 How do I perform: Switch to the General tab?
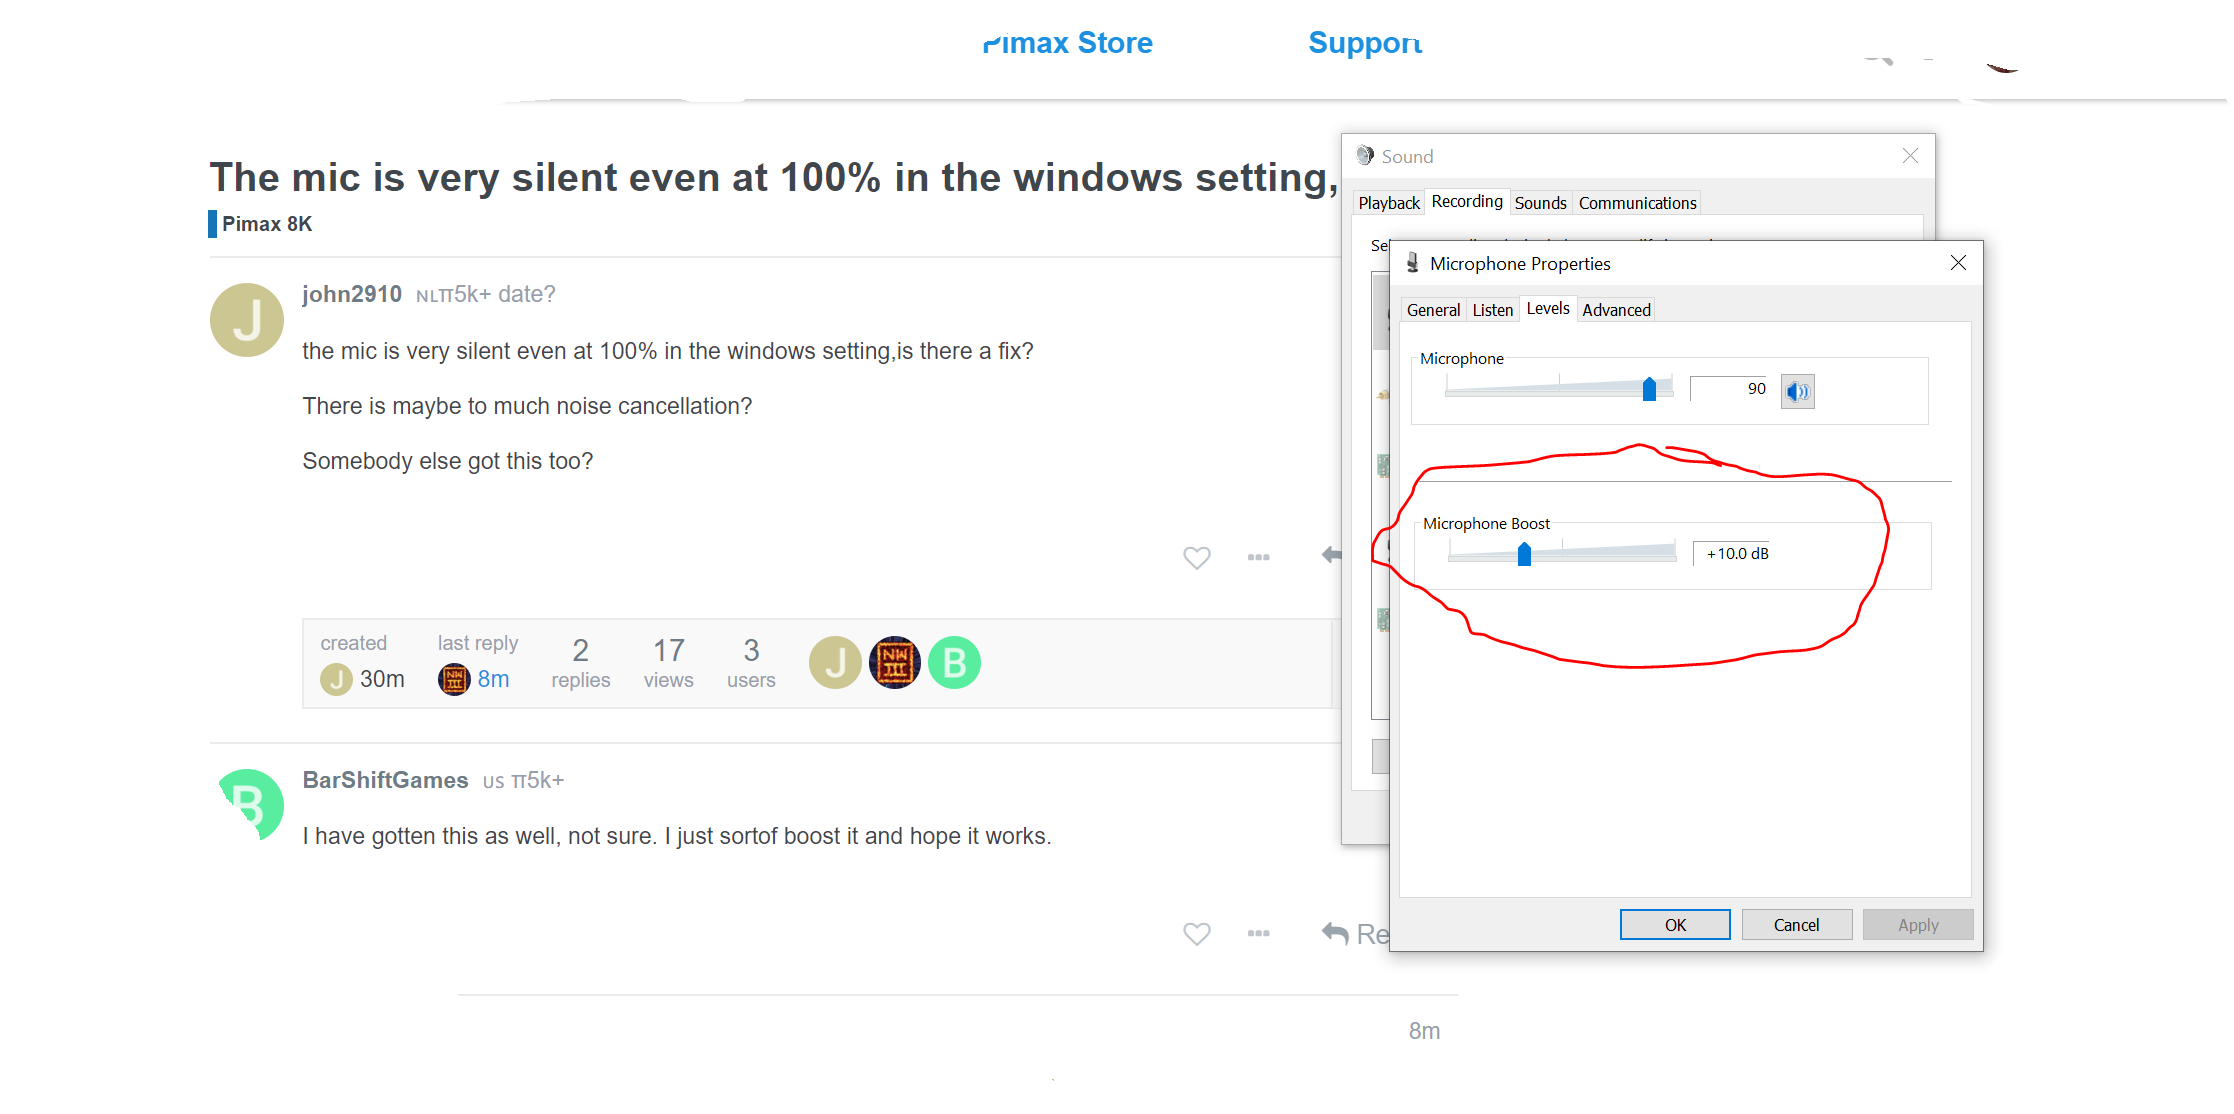pos(1433,310)
